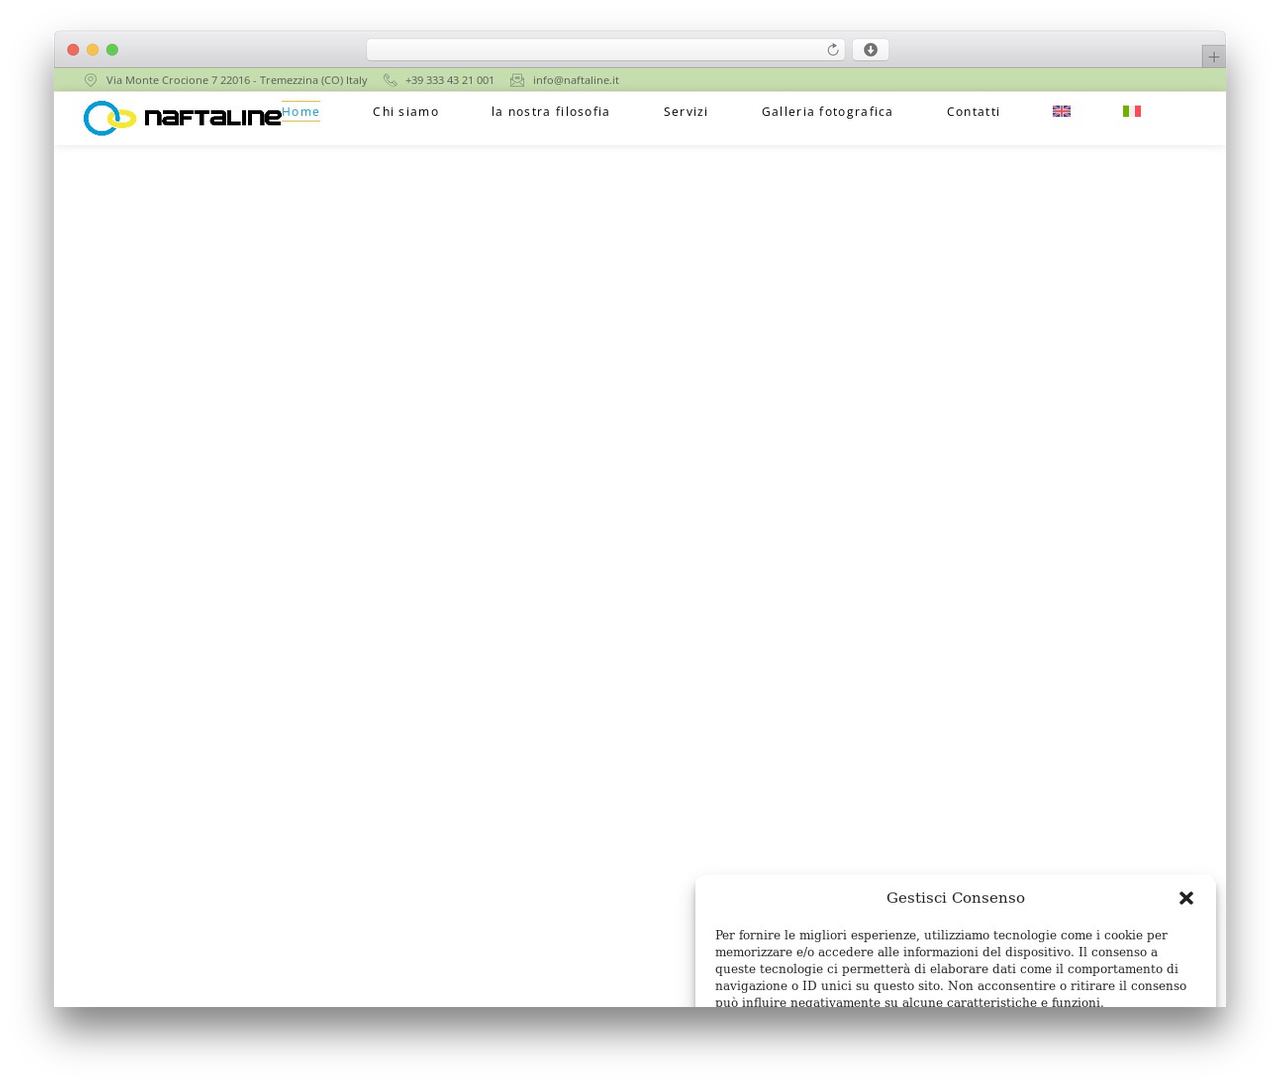Open the Contatti page
Viewport: 1280px width, 1084px height.
973,111
